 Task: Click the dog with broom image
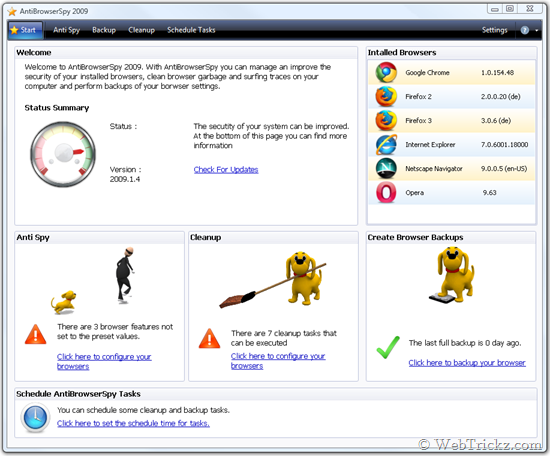coord(273,279)
